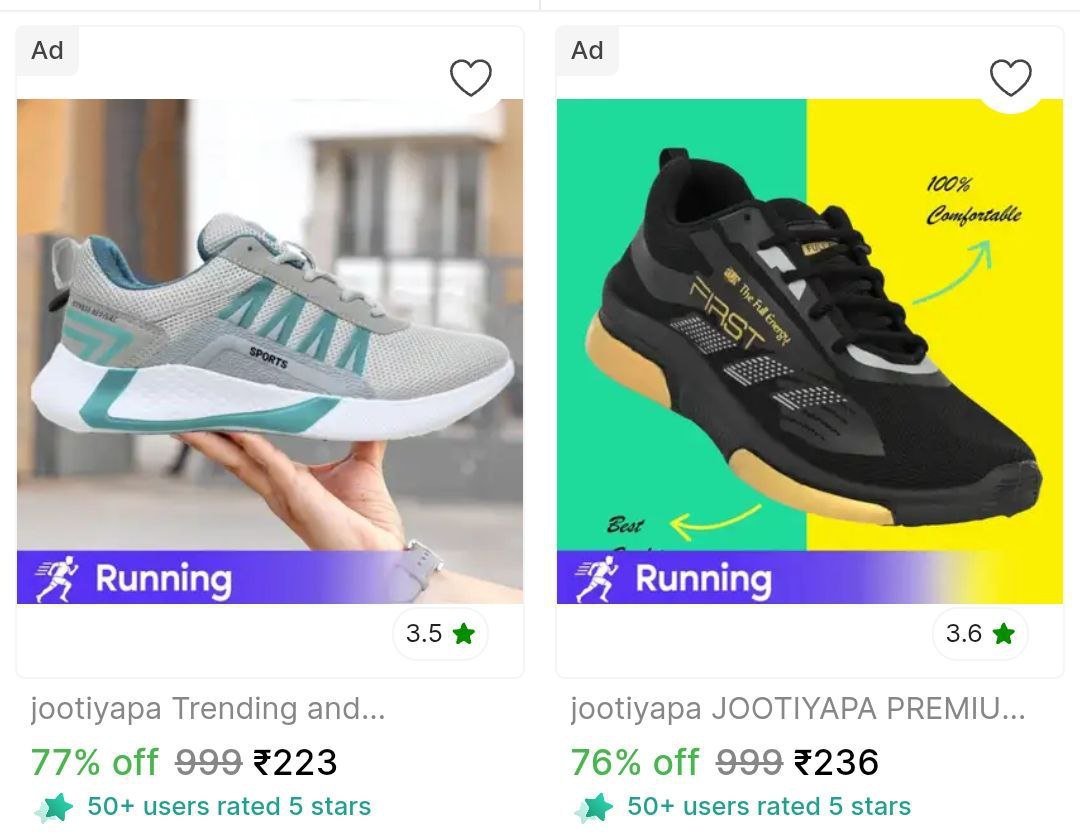The height and width of the screenshot is (839, 1080).
Task: Open 'jootiyapa JOOTIYAPA PREMIU...' product title
Action: pyautogui.click(x=798, y=709)
